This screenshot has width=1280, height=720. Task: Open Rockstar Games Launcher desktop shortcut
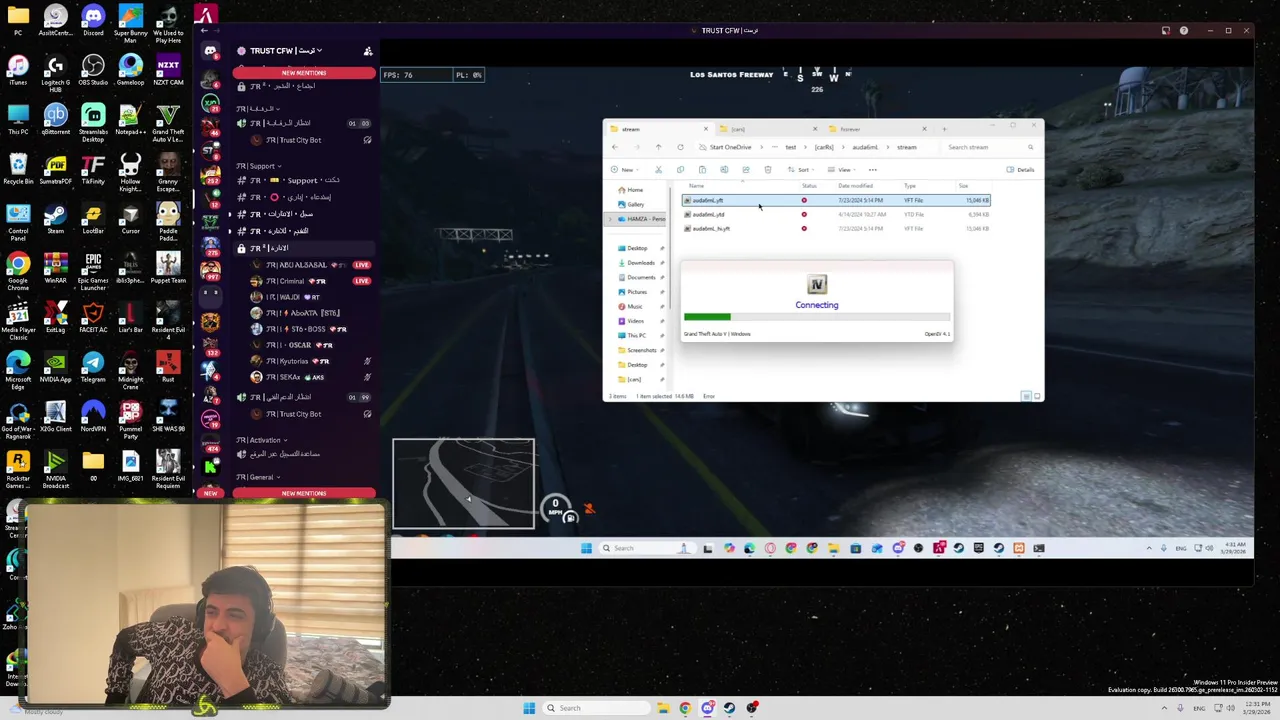[18, 466]
